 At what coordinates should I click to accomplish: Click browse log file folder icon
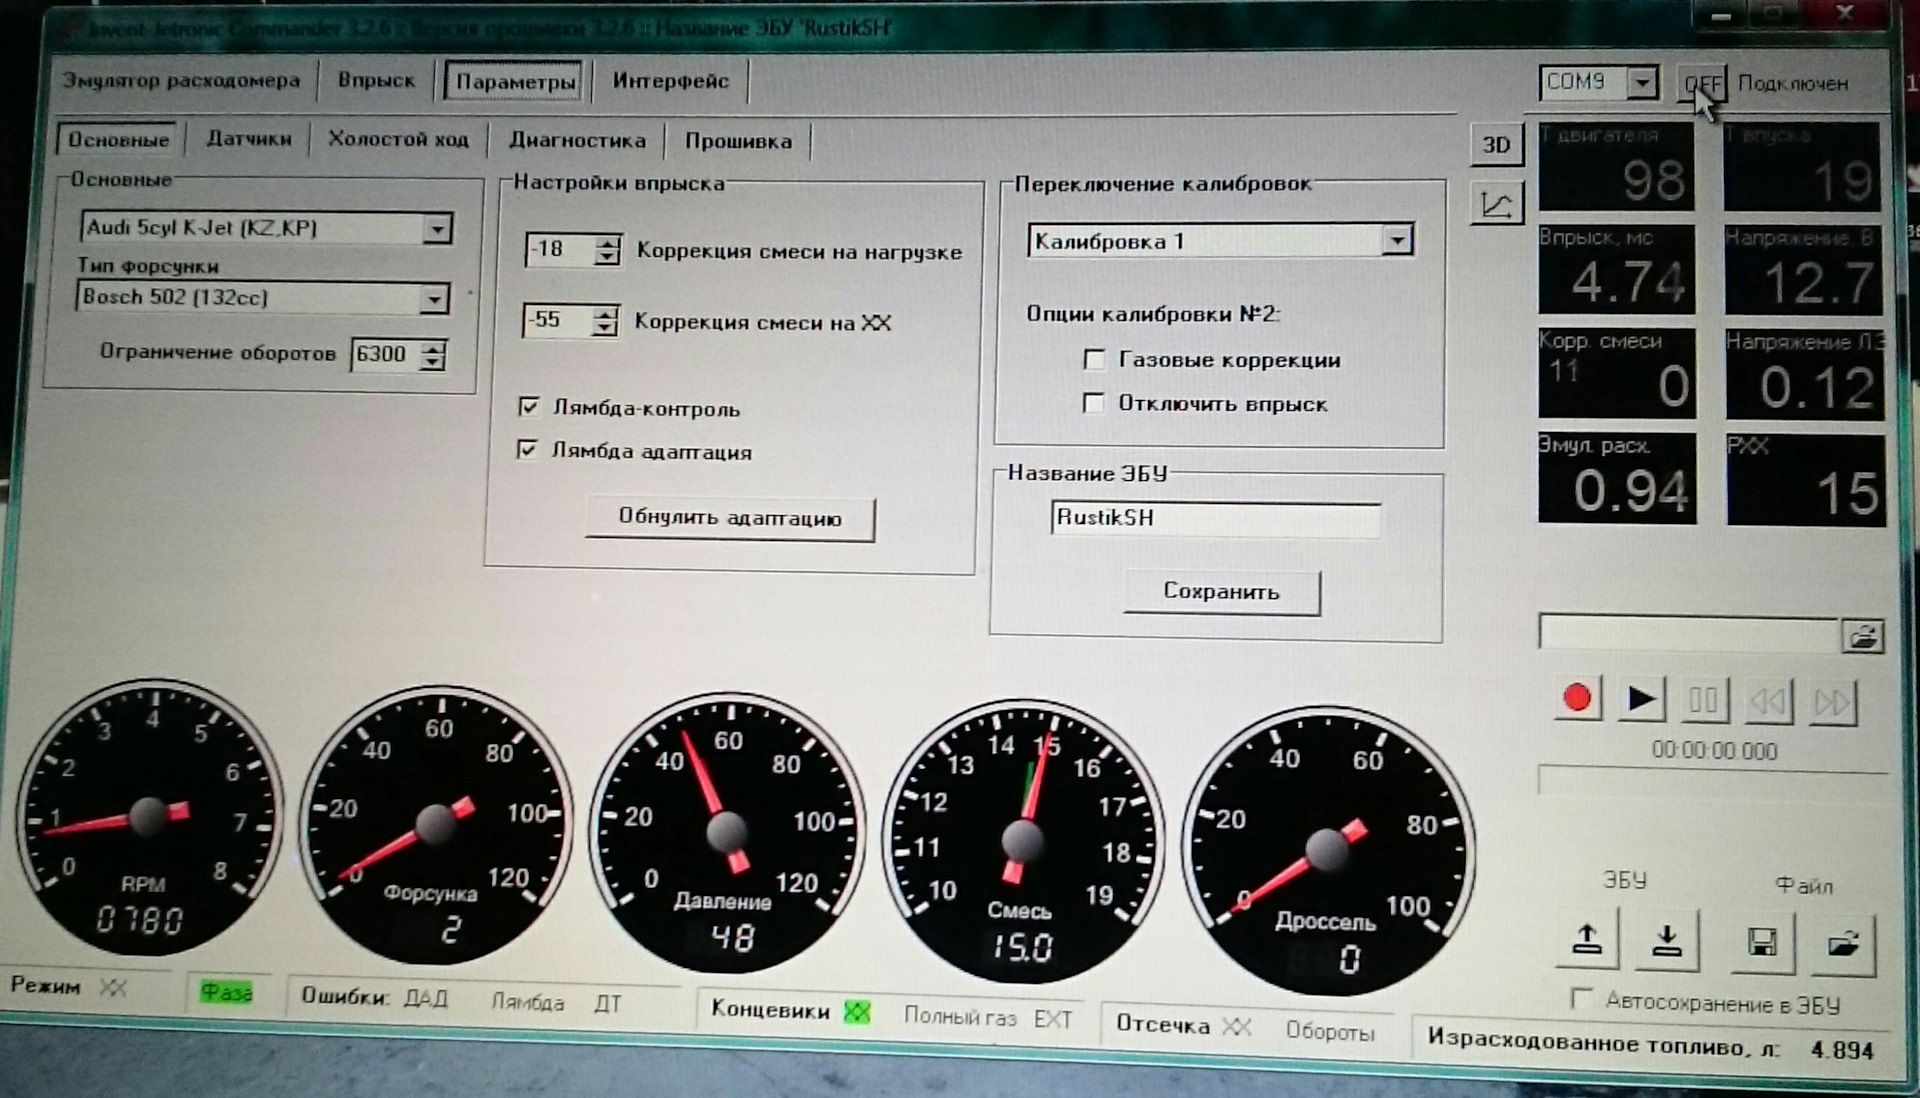click(1863, 636)
